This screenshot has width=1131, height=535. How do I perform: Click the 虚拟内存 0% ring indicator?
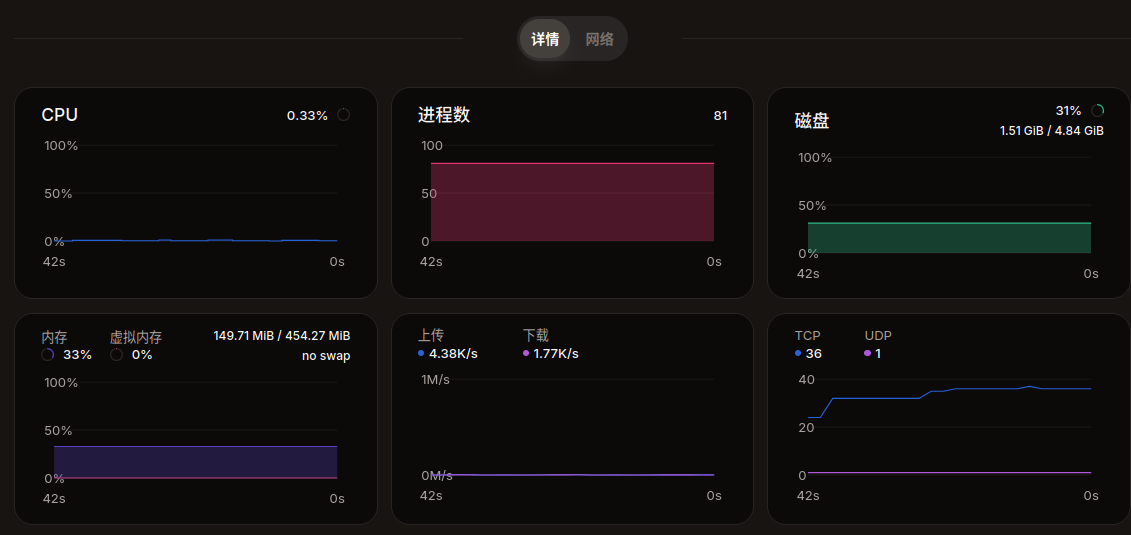tap(117, 355)
